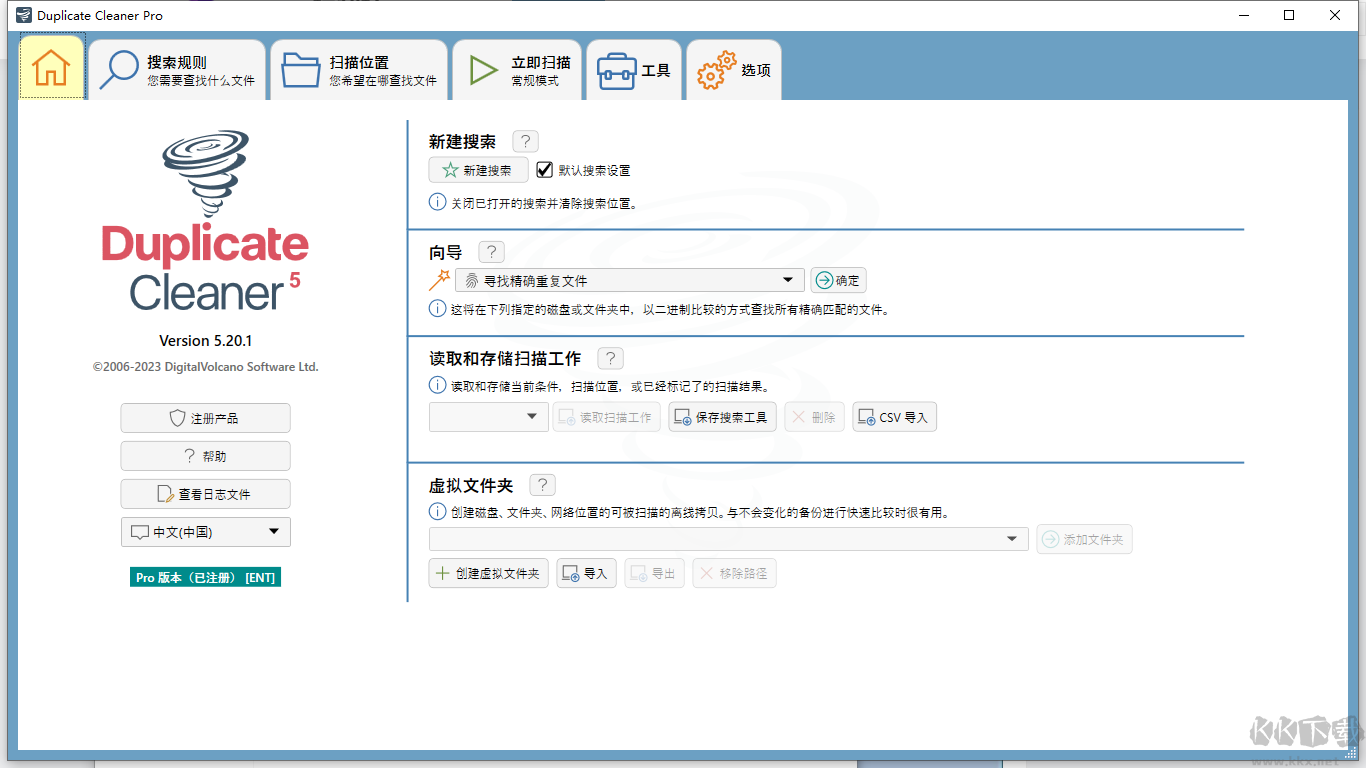The width and height of the screenshot is (1366, 768).
Task: Click the 确定 button with arrow
Action: 838,281
